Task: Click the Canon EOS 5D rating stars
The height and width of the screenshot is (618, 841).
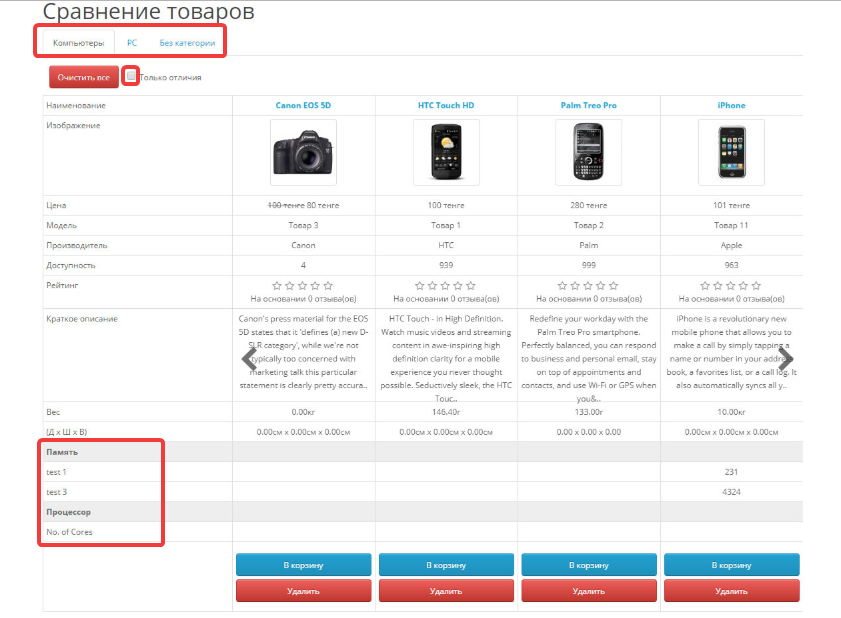Action: coord(303,285)
